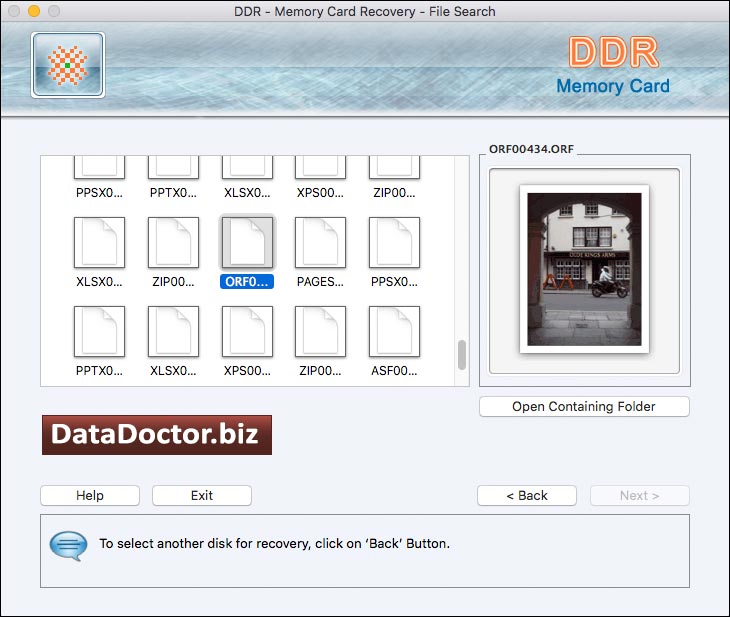Viewport: 730px width, 617px height.
Task: Select the XLSX0 file in the bottom row
Action: click(173, 332)
